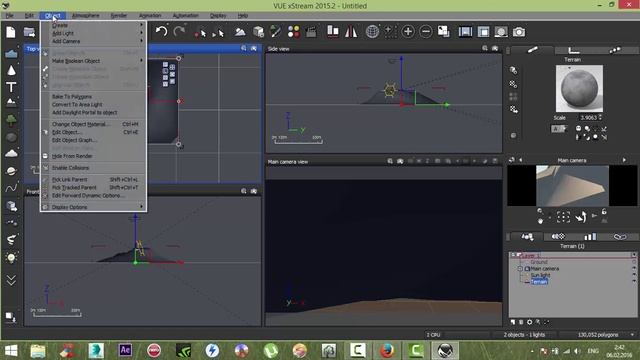Viewport: 640px width, 360px height.
Task: Open the Create submenu entry
Action: [x=93, y=25]
